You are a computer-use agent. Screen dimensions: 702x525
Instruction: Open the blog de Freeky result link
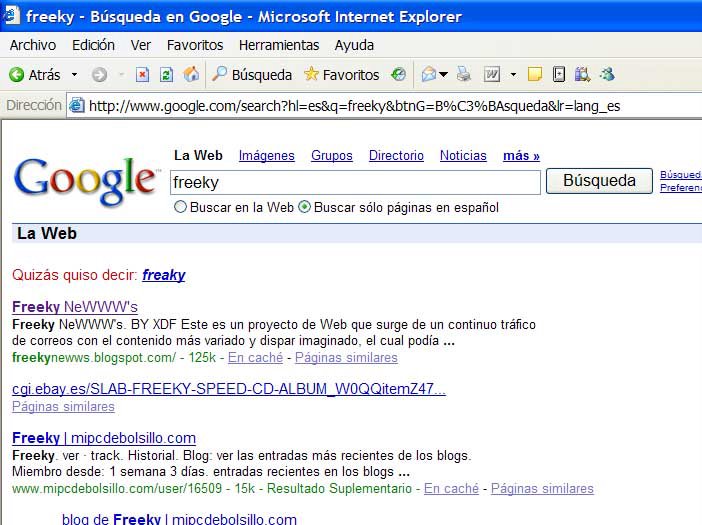[x=179, y=519]
